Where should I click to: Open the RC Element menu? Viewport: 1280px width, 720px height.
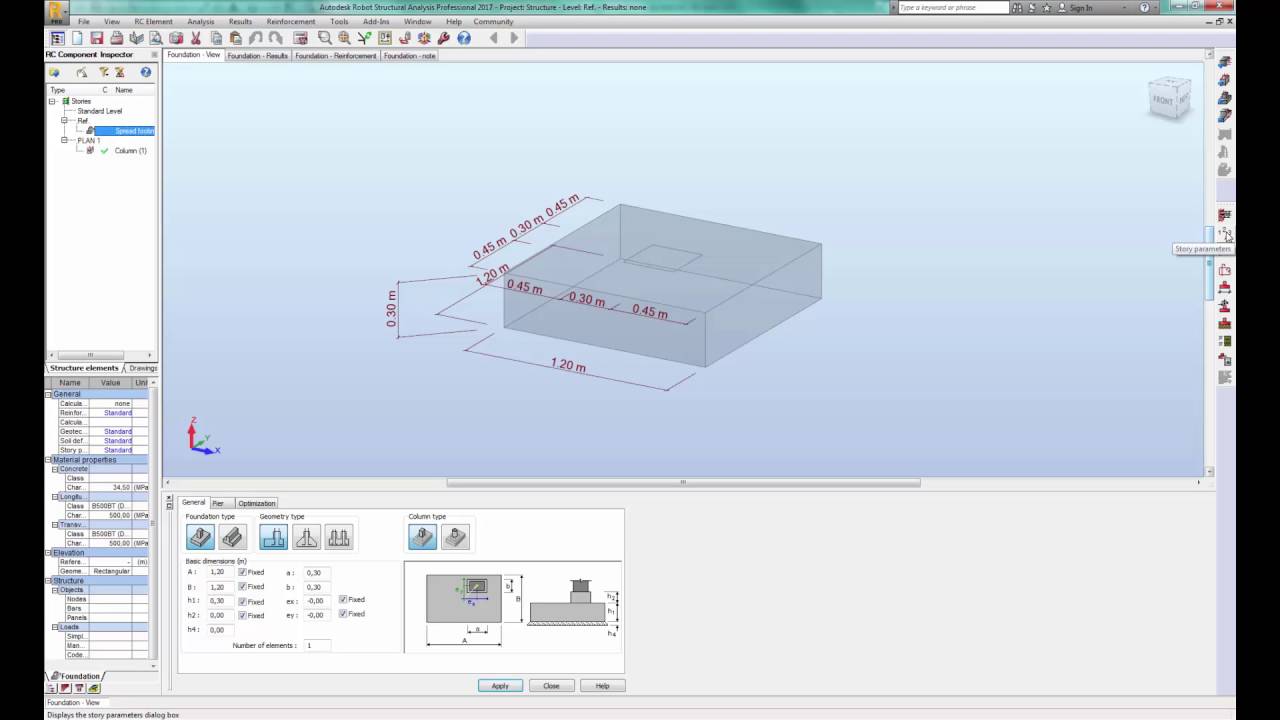click(153, 21)
